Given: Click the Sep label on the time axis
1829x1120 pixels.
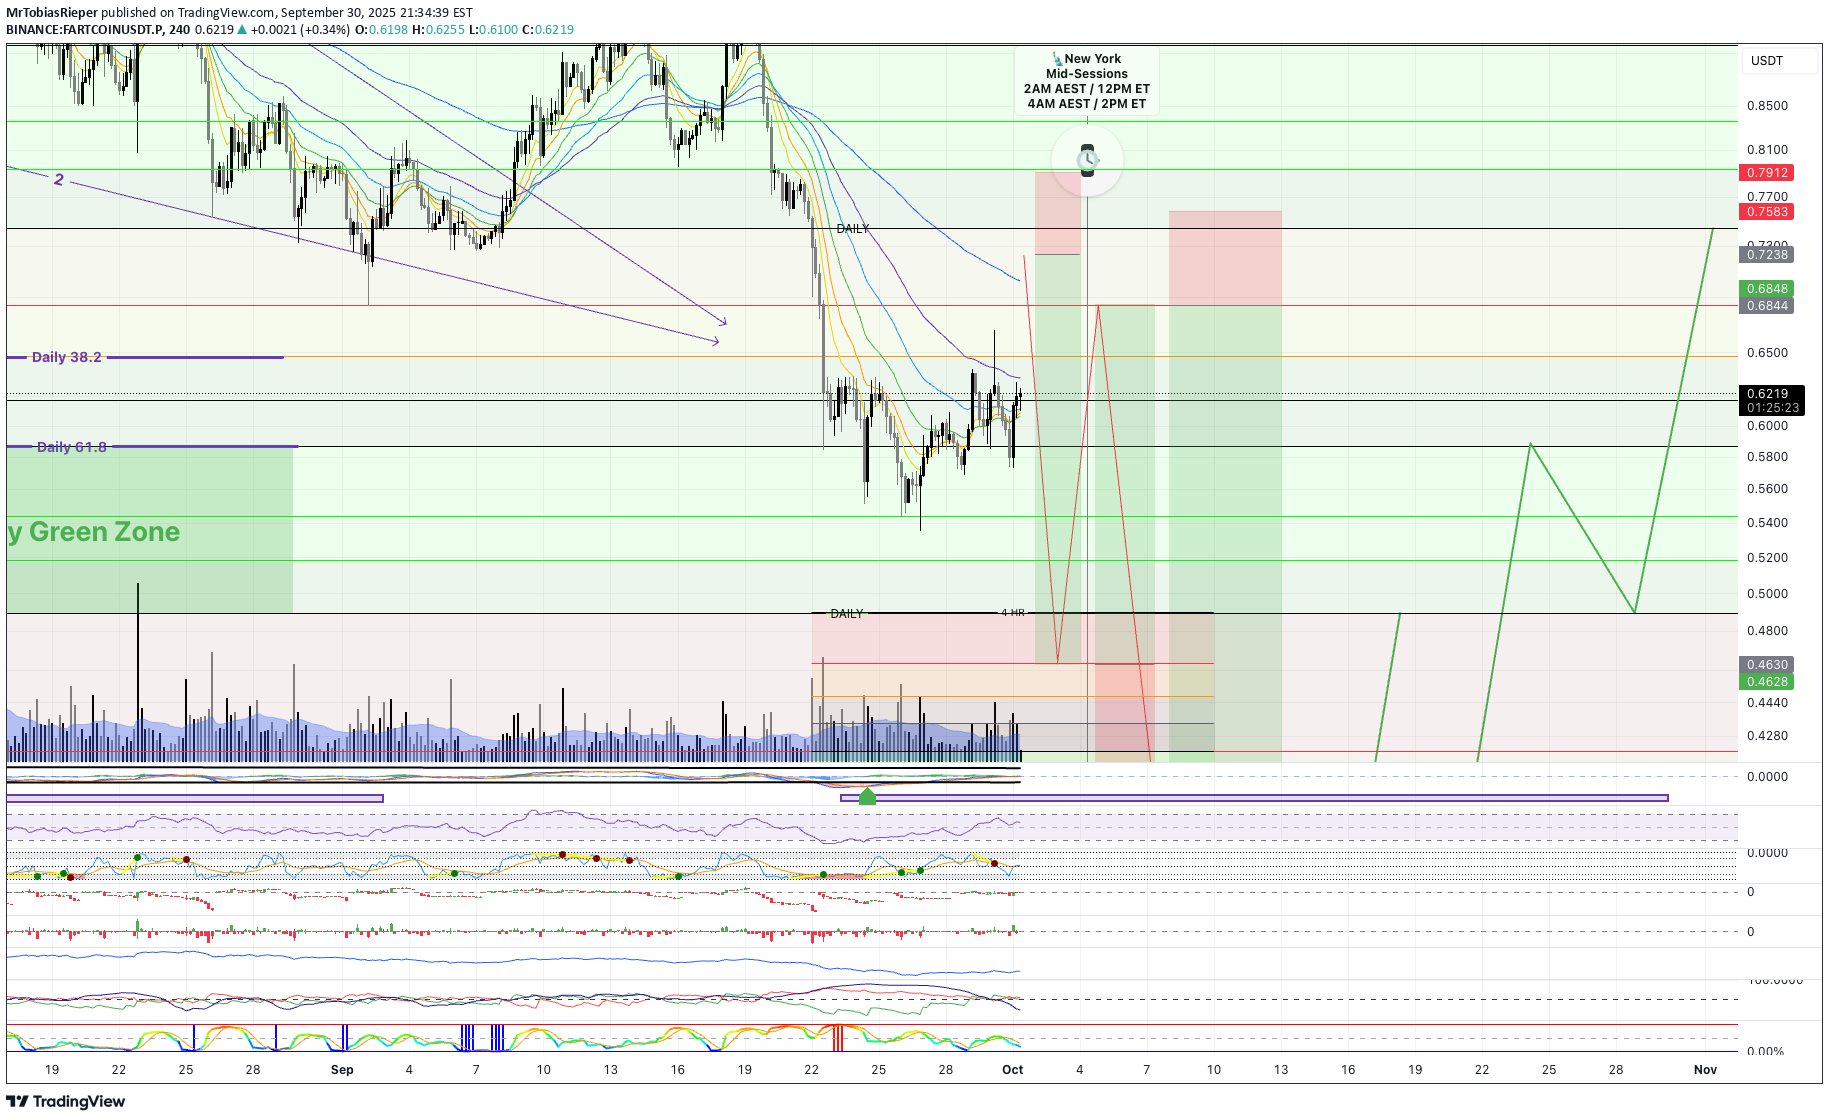Looking at the screenshot, I should pyautogui.click(x=342, y=1070).
